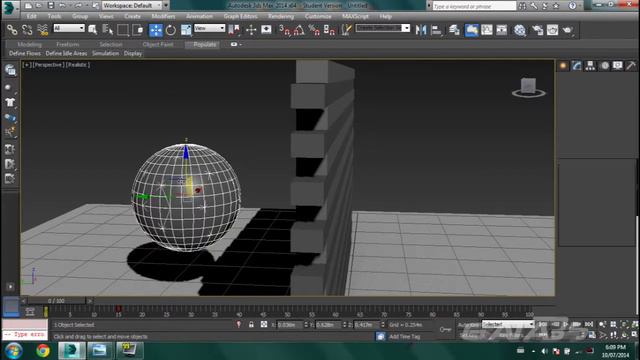Click the Use Pivot Point Center icon
This screenshot has height=360, width=640.
234,30
